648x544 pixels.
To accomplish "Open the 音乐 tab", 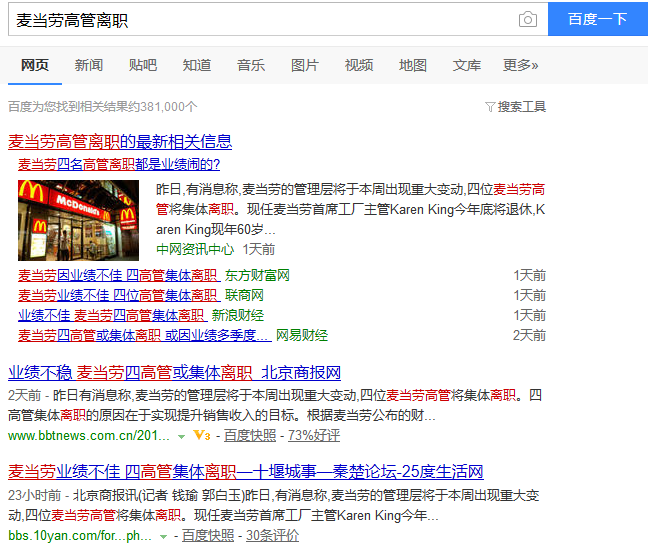I will [251, 65].
